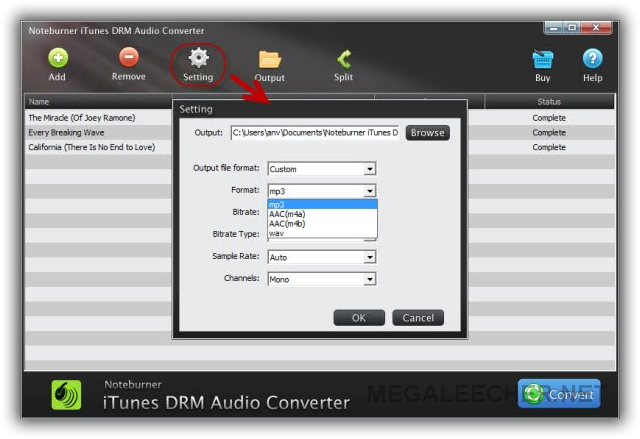The width and height of the screenshot is (640, 439).
Task: Click Complete status for Every Breaking Wave
Action: tap(549, 133)
